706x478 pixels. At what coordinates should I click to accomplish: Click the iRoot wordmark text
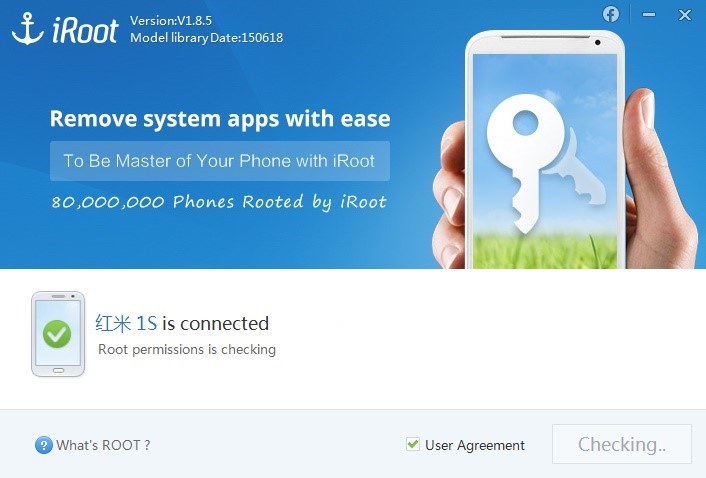click(85, 31)
